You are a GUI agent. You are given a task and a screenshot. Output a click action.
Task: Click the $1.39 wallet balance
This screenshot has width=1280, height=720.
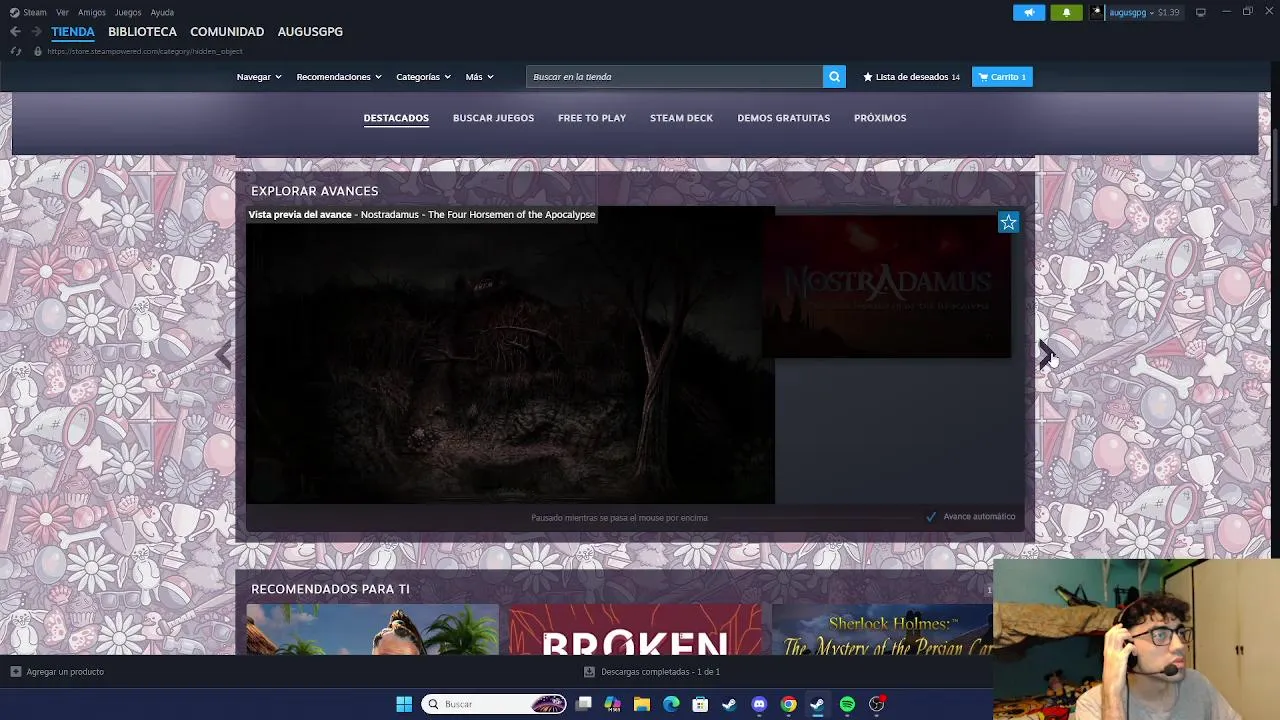1168,12
